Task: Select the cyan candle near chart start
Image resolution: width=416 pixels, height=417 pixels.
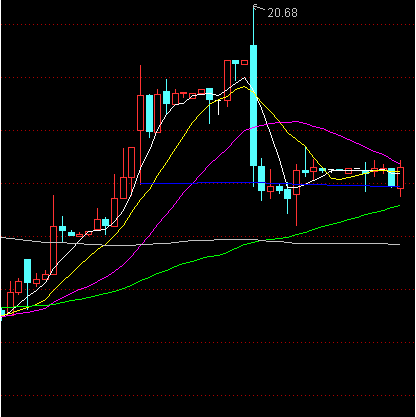Action: pyautogui.click(x=27, y=271)
